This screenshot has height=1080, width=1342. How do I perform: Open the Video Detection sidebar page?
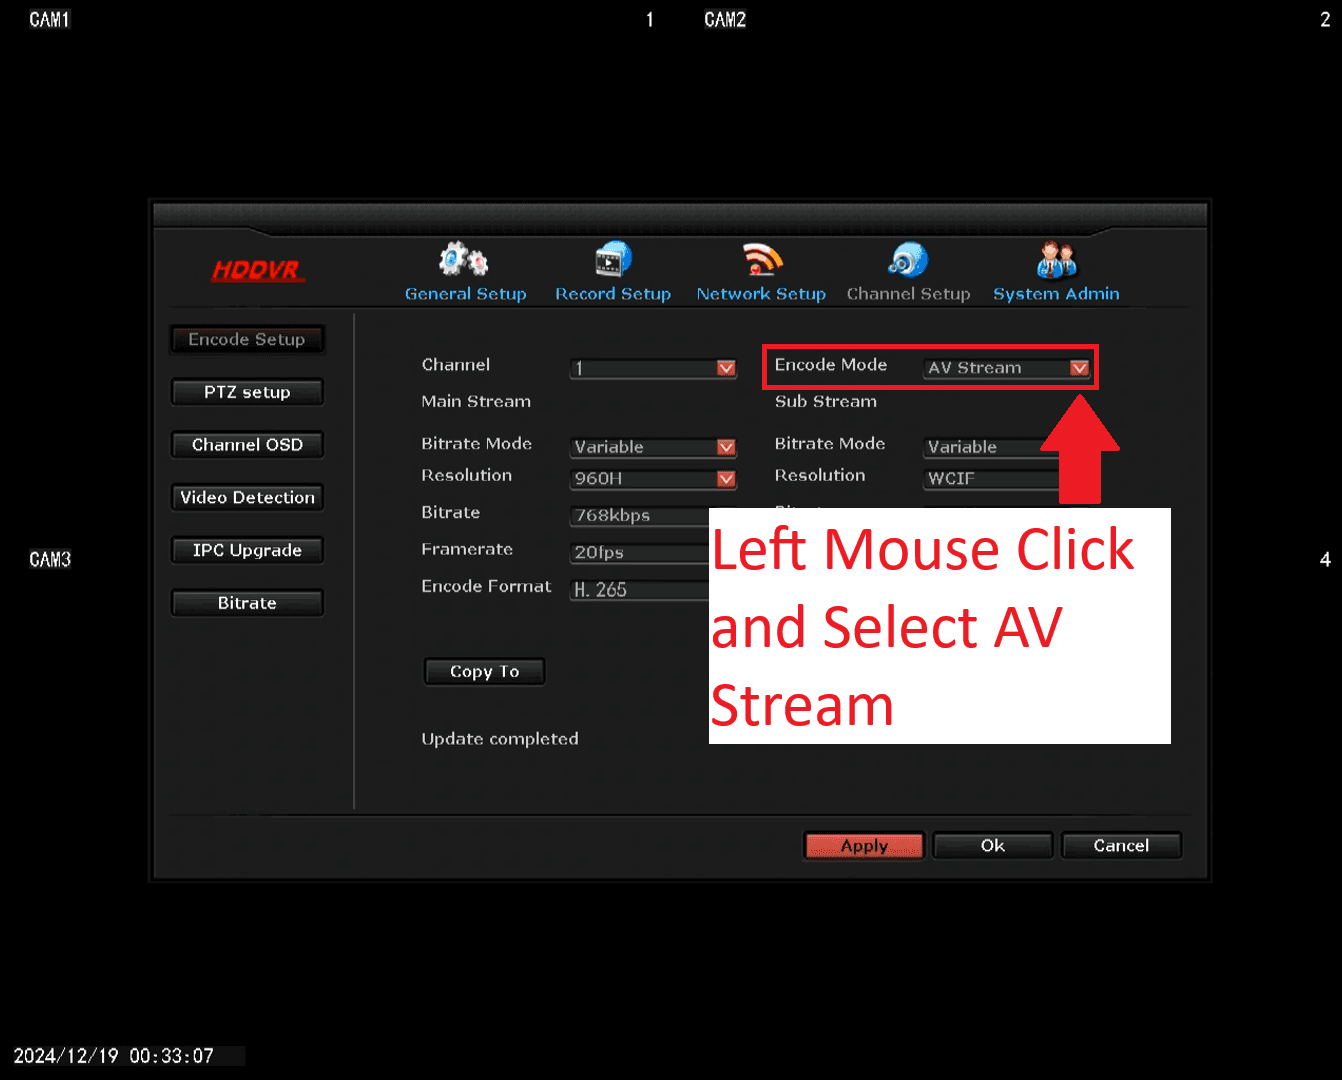point(247,498)
